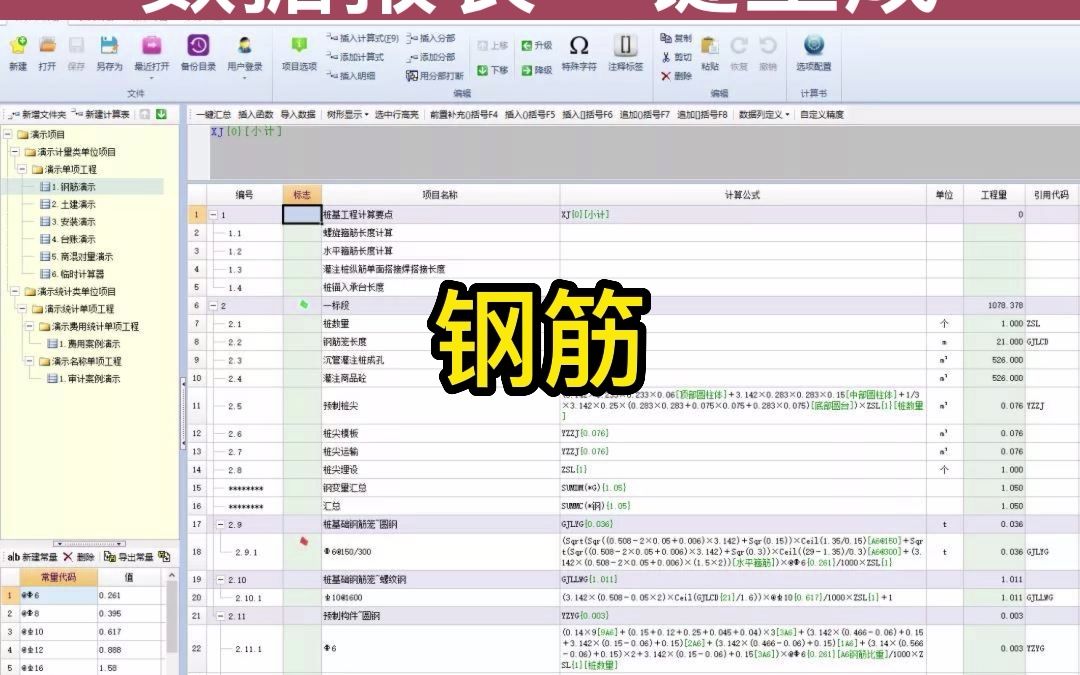Image resolution: width=1080 pixels, height=675 pixels.
Task: Open the 特殊字符 (special character) tool
Action: coord(578,55)
